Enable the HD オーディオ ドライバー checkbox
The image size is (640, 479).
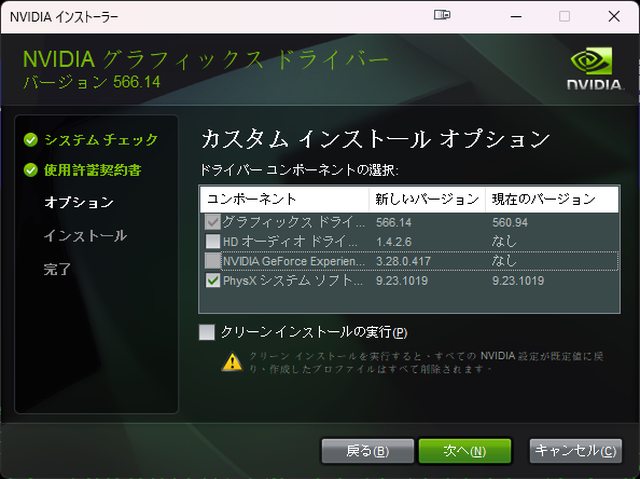(212, 241)
